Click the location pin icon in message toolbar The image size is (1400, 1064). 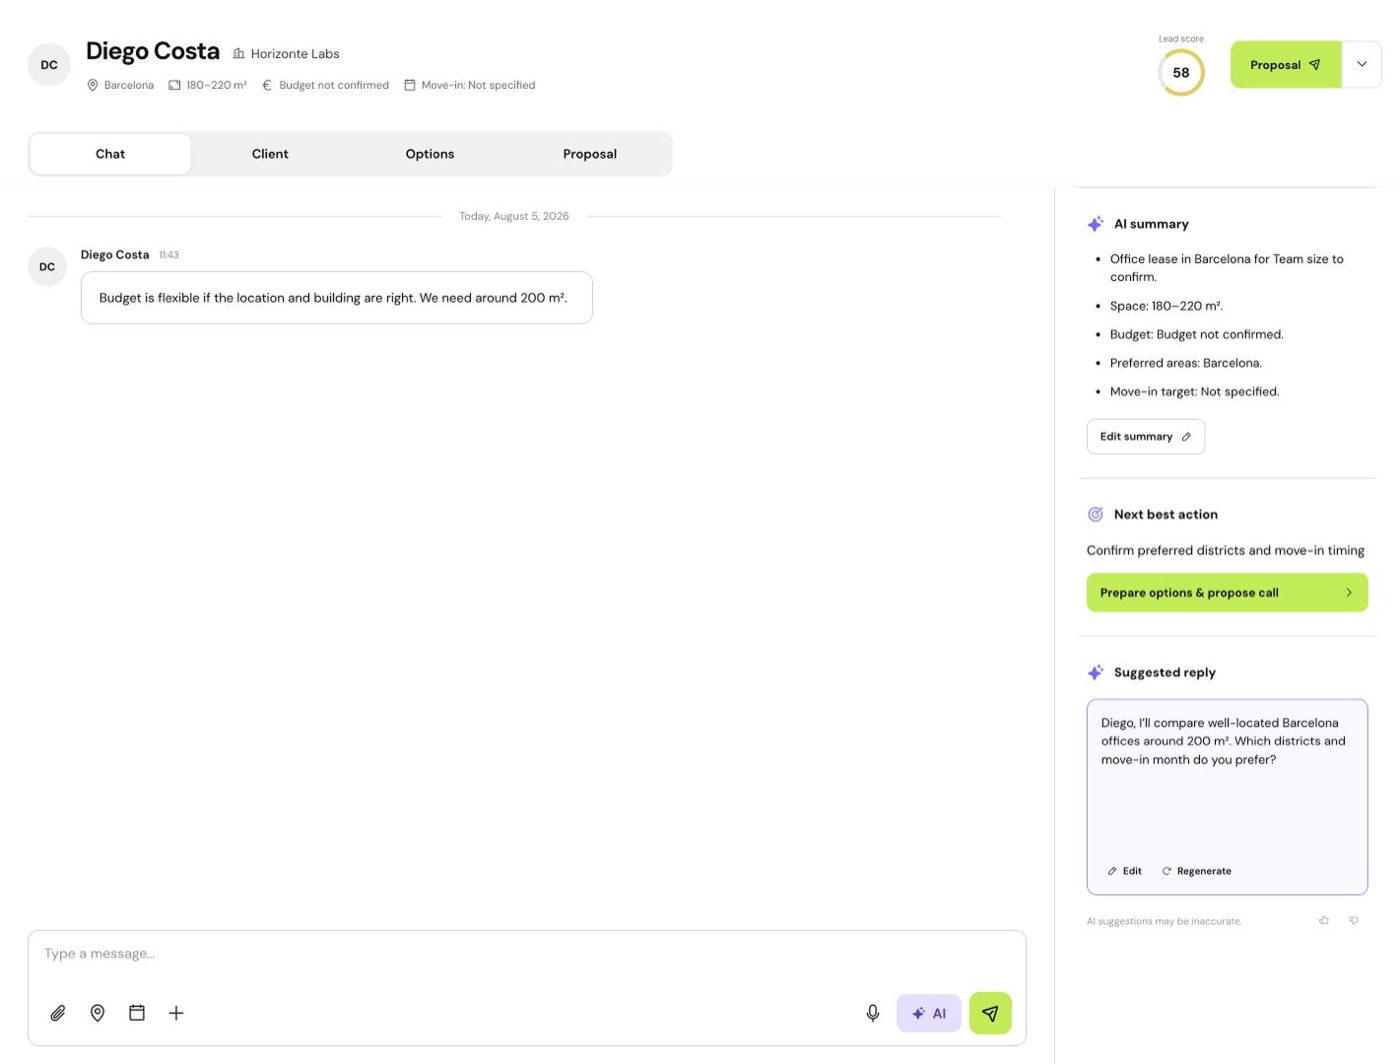pos(97,1013)
